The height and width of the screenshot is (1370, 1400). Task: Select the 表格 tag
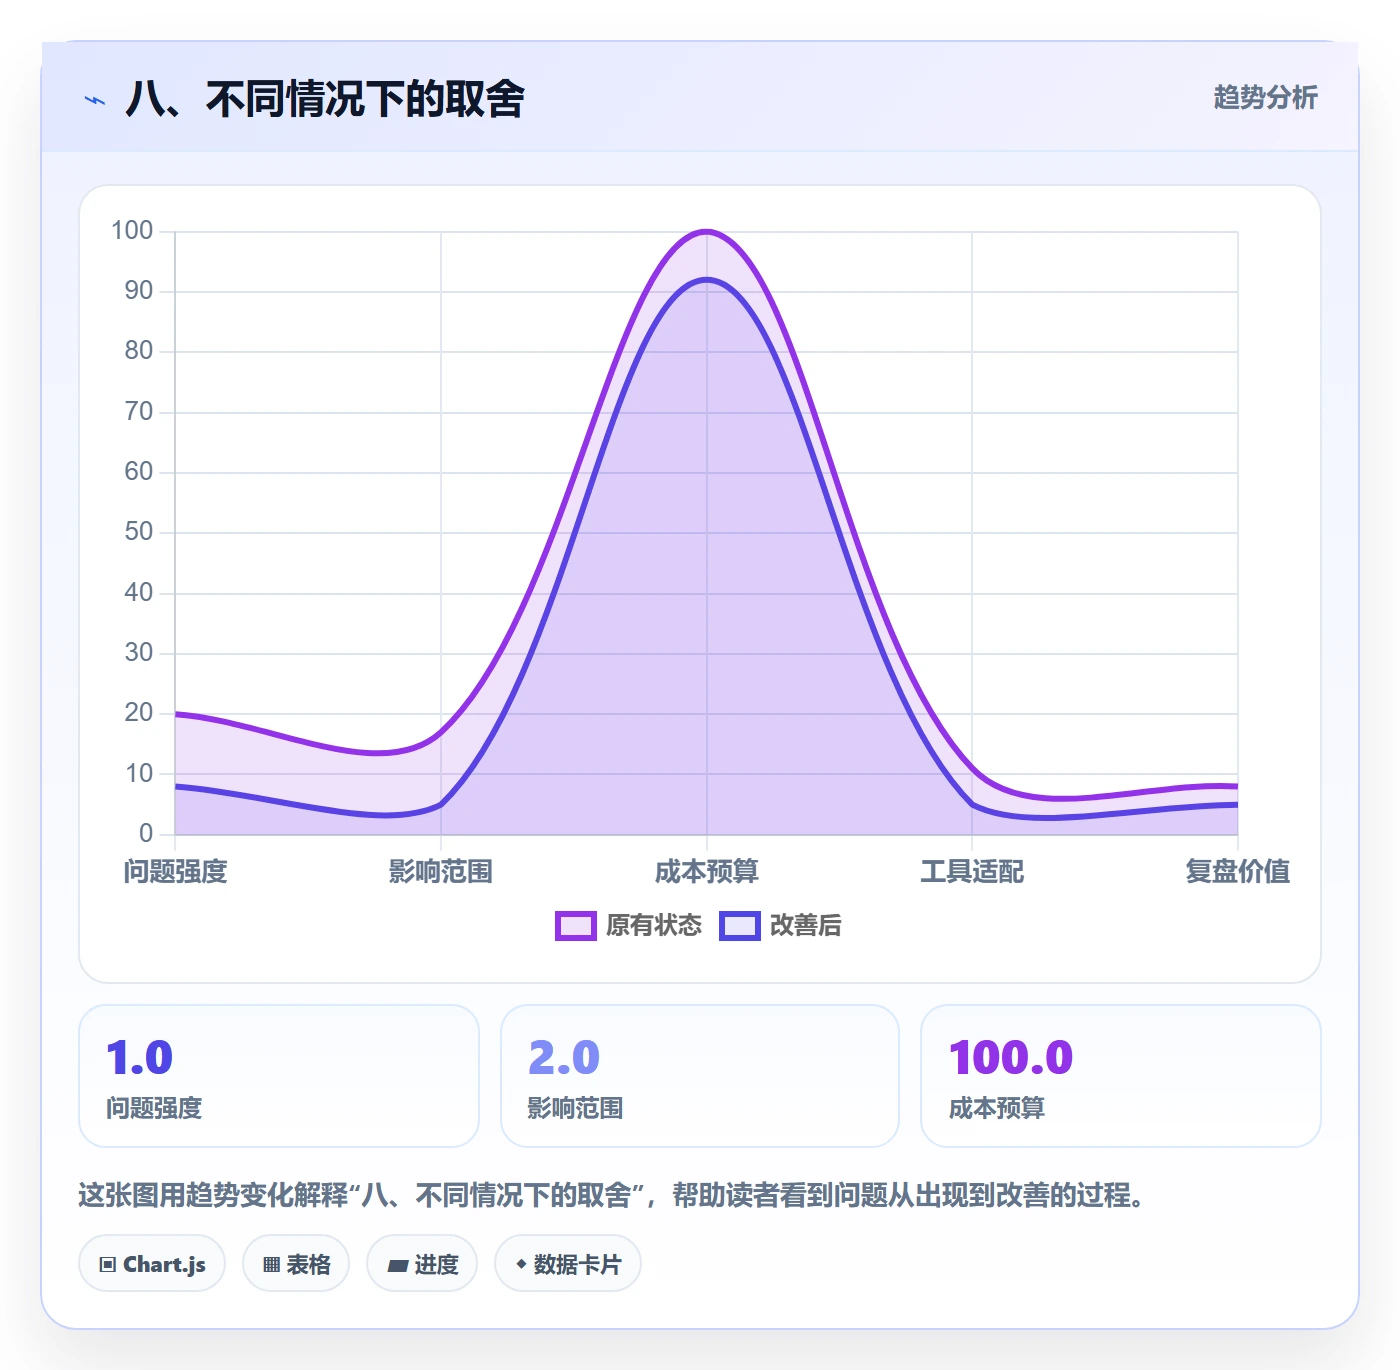click(296, 1264)
